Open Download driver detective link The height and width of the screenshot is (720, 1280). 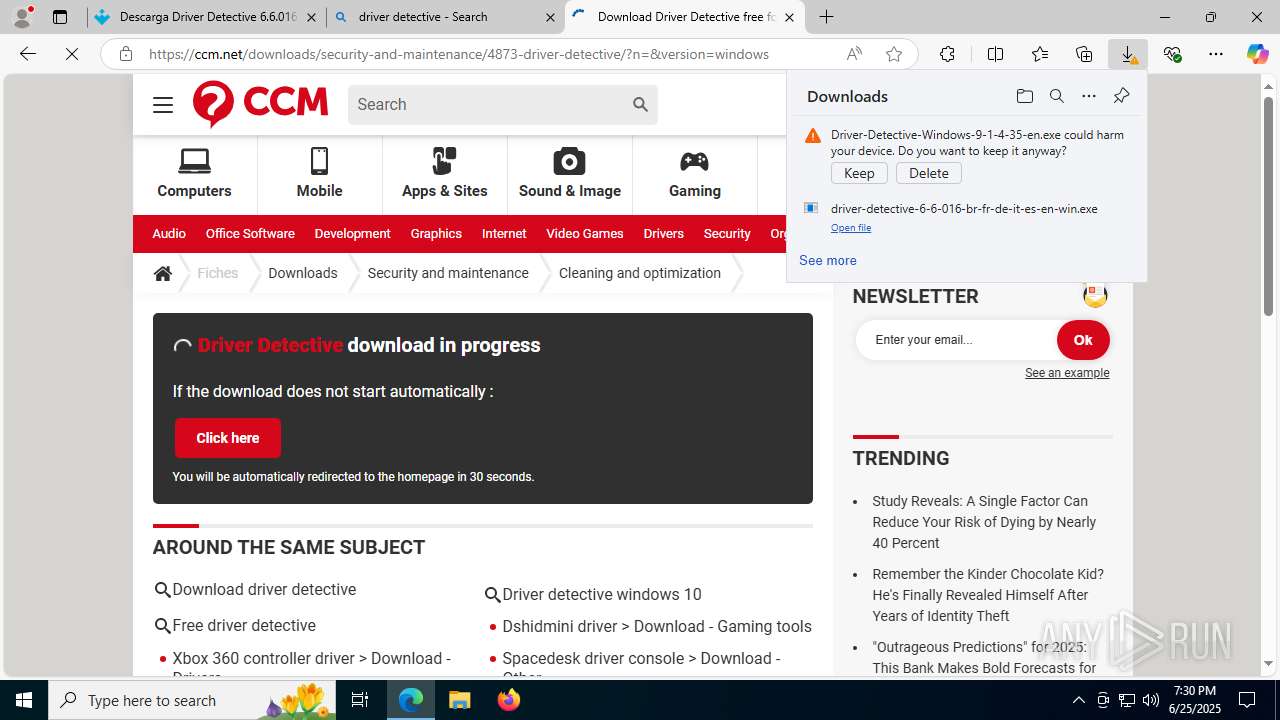click(x=264, y=590)
